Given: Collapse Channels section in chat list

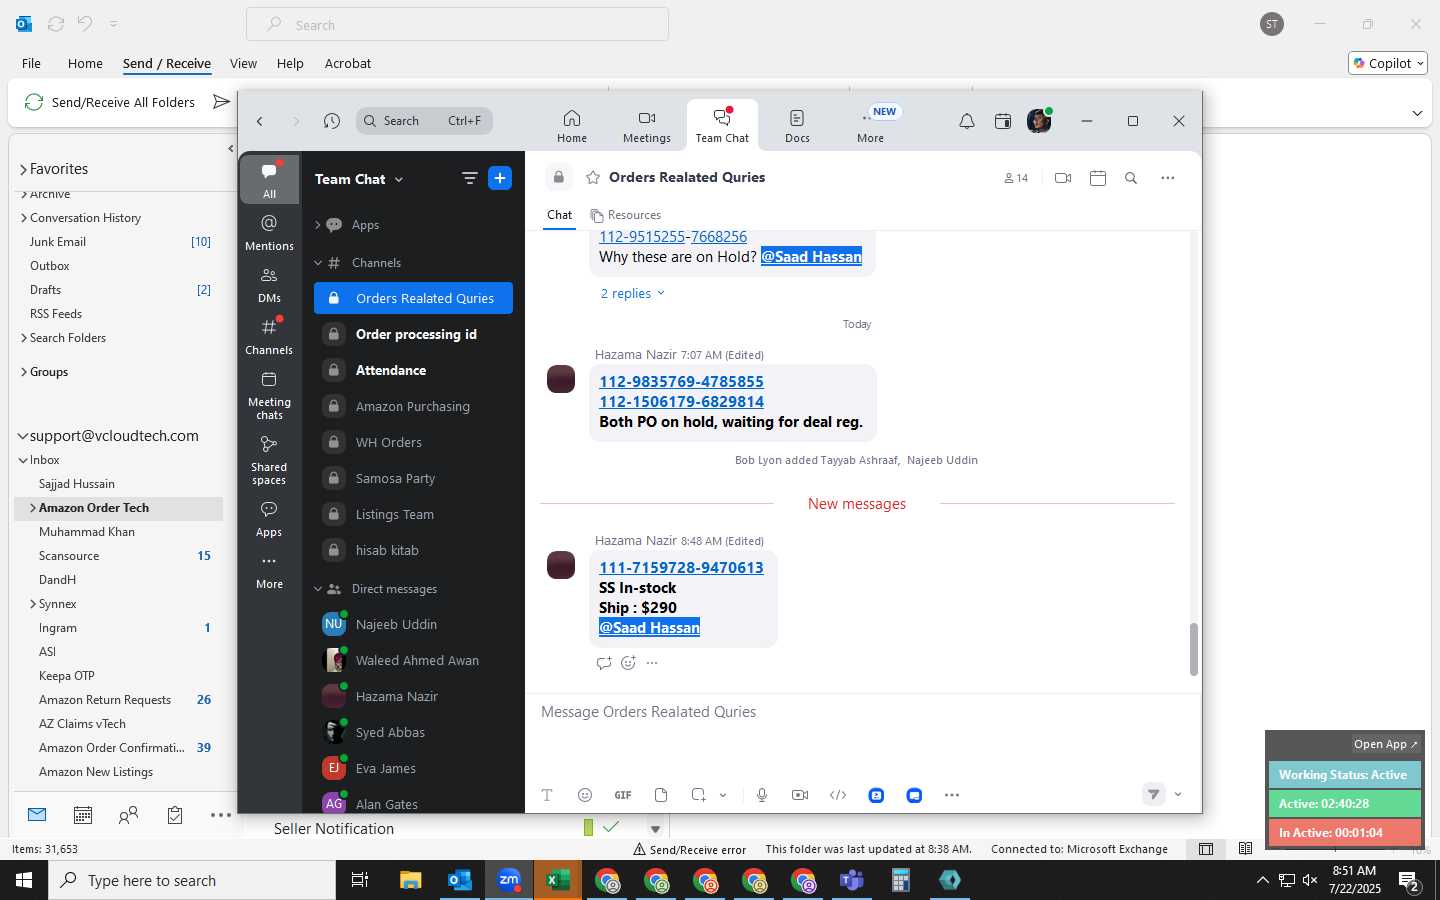Looking at the screenshot, I should [318, 263].
